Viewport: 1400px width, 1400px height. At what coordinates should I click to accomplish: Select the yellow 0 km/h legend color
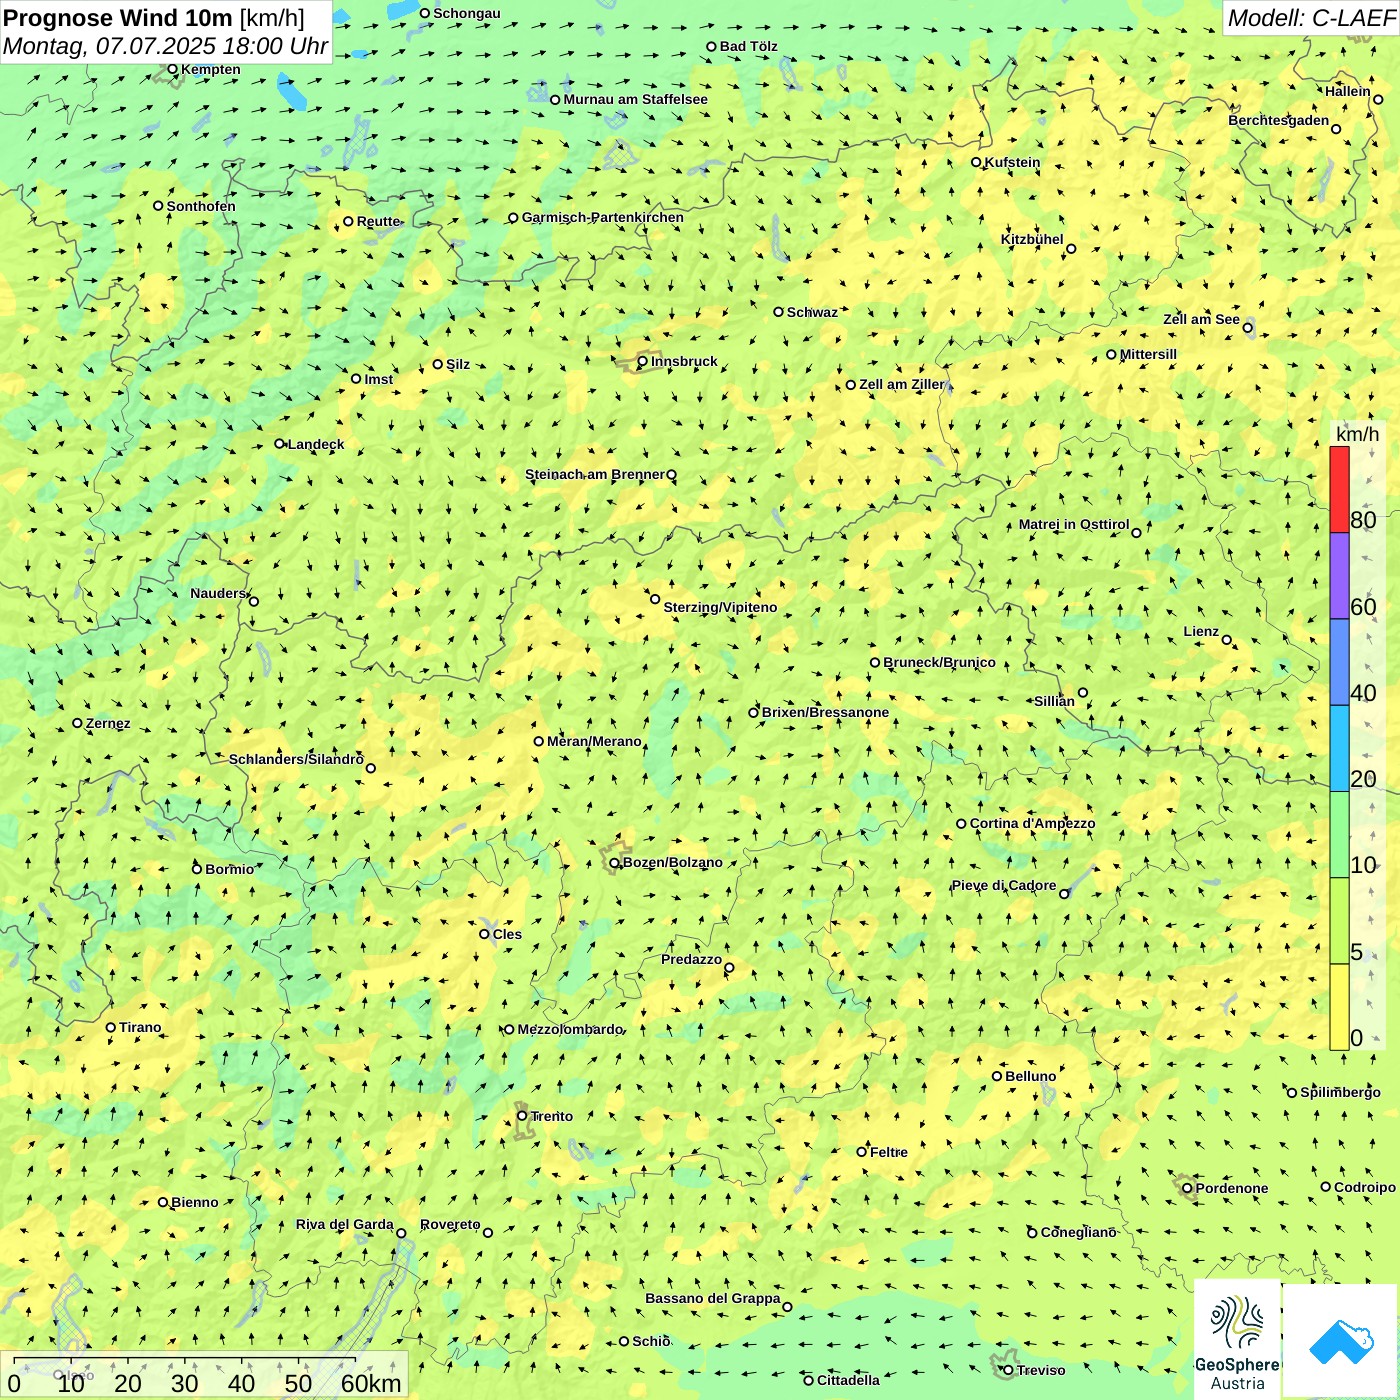click(1339, 1007)
